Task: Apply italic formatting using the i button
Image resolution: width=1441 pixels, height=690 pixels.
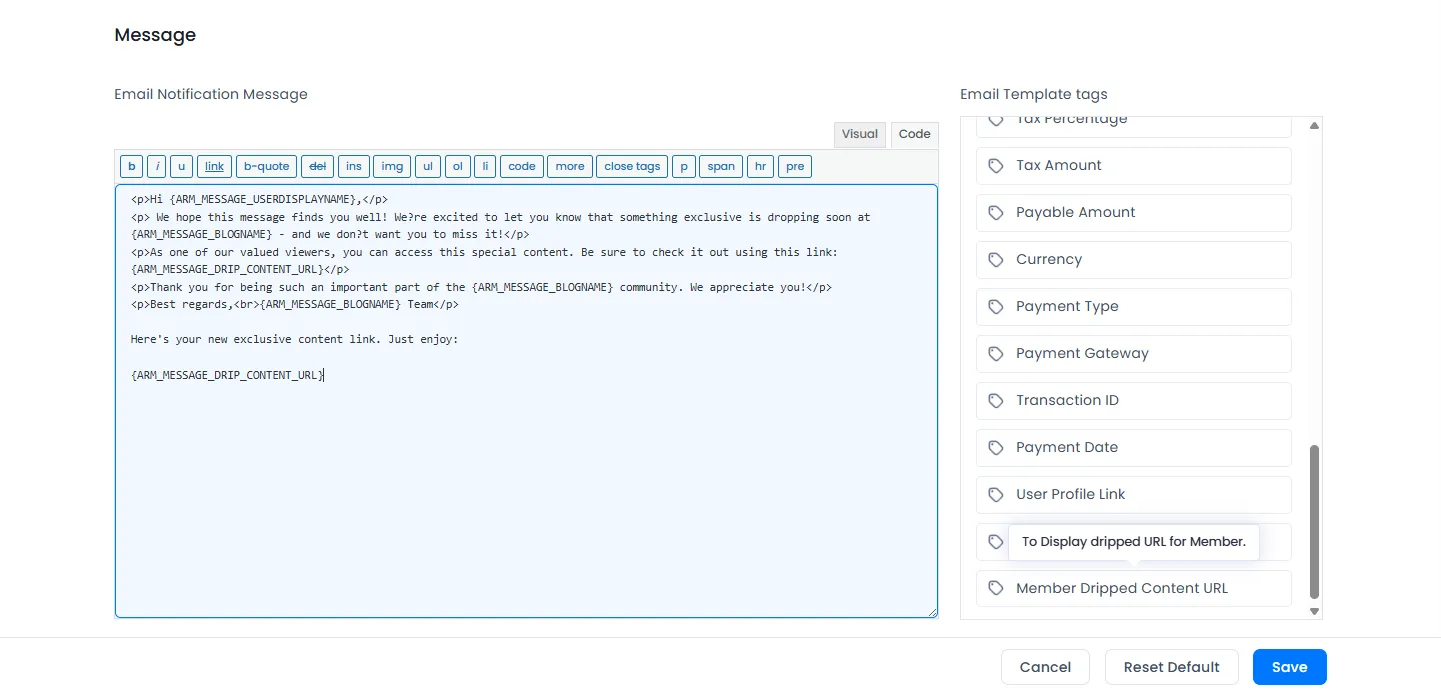Action: (156, 166)
